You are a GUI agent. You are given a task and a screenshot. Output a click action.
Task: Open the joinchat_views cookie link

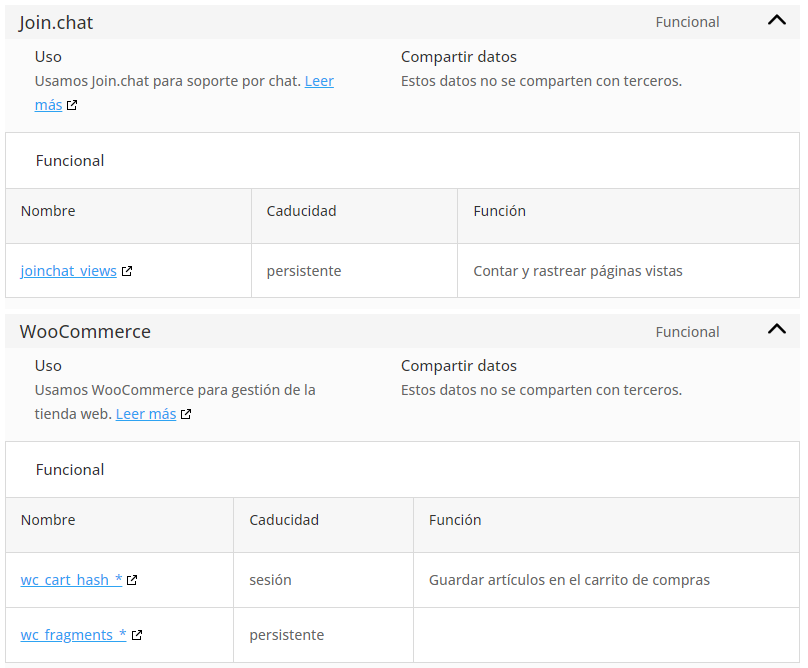(x=69, y=271)
